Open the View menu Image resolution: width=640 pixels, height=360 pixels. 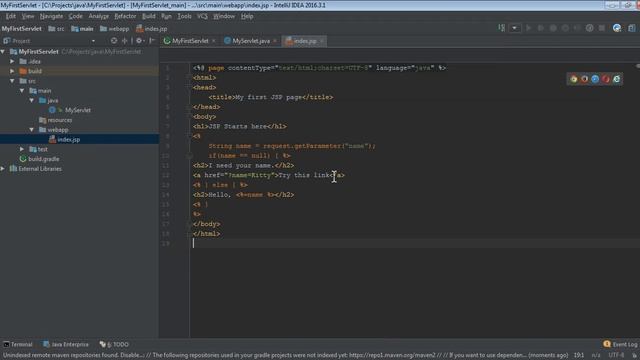tap(28, 16)
